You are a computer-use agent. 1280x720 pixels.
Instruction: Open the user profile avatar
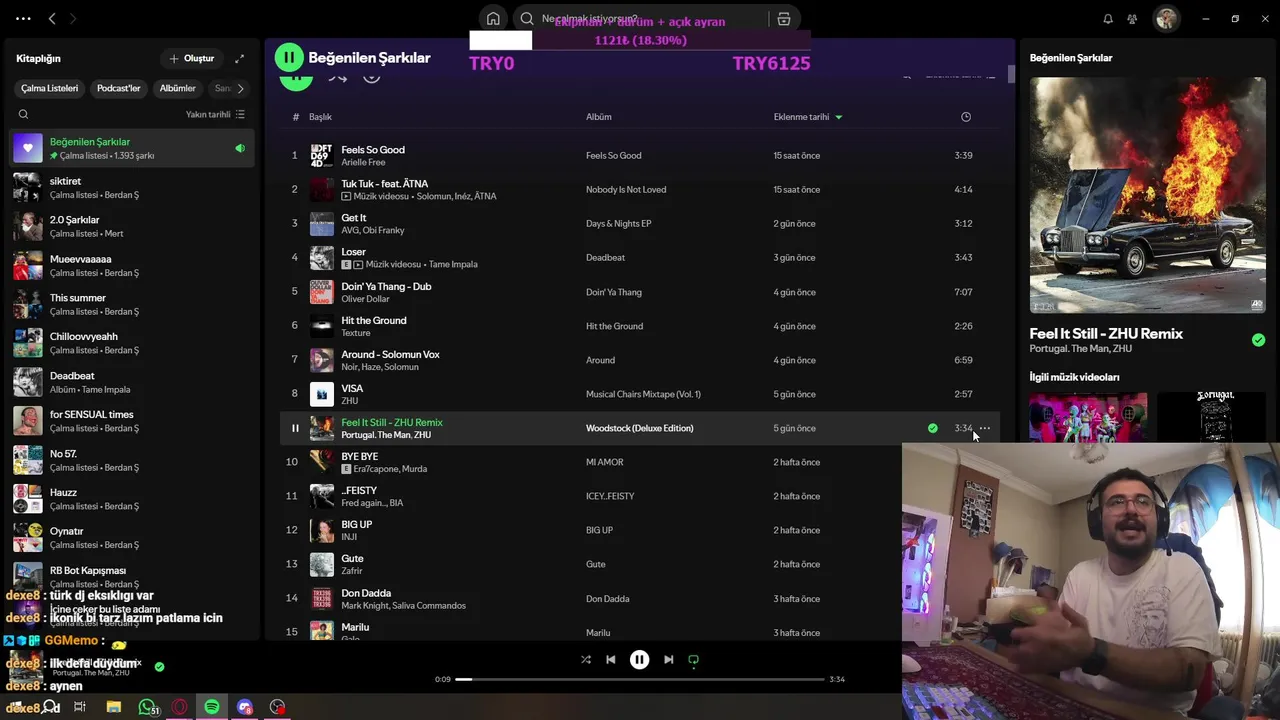1166,19
